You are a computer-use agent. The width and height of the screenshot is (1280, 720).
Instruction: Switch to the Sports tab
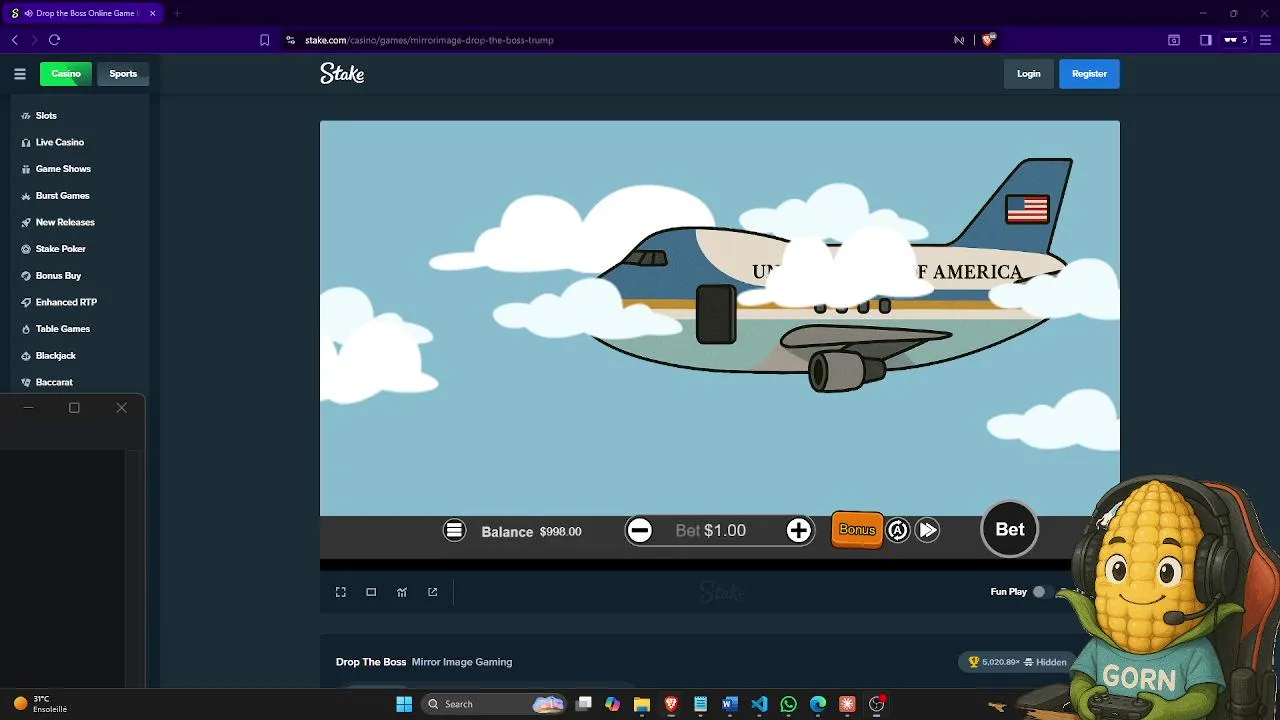[x=123, y=74]
